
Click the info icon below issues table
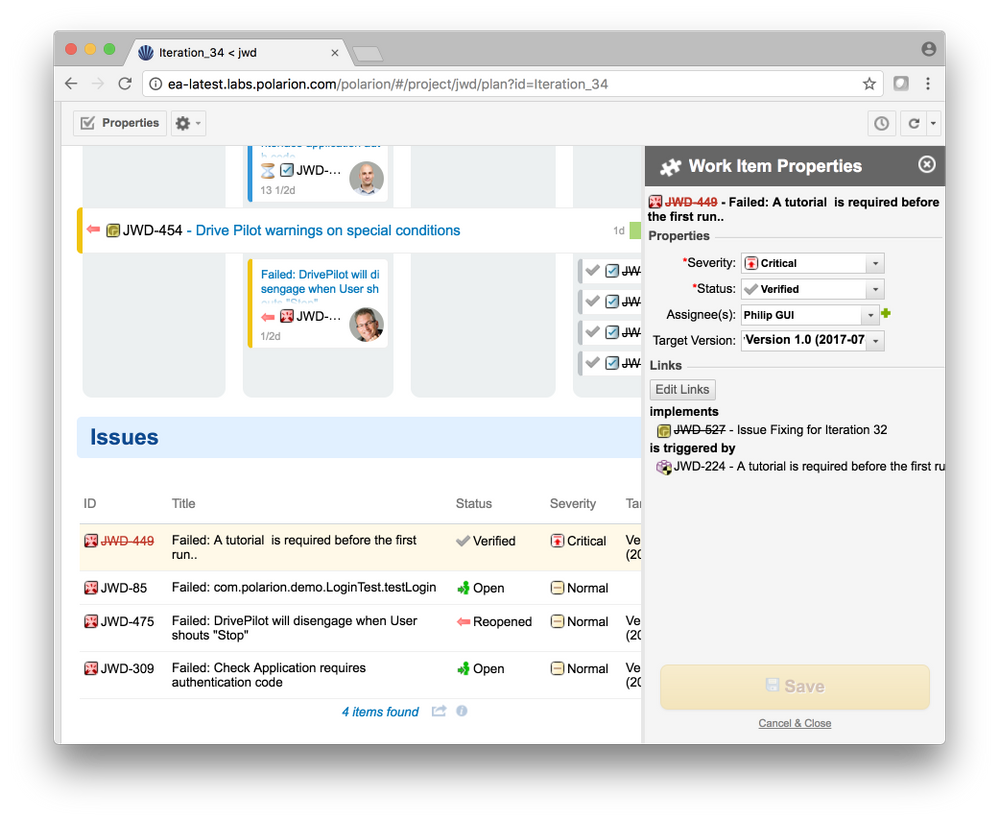462,711
